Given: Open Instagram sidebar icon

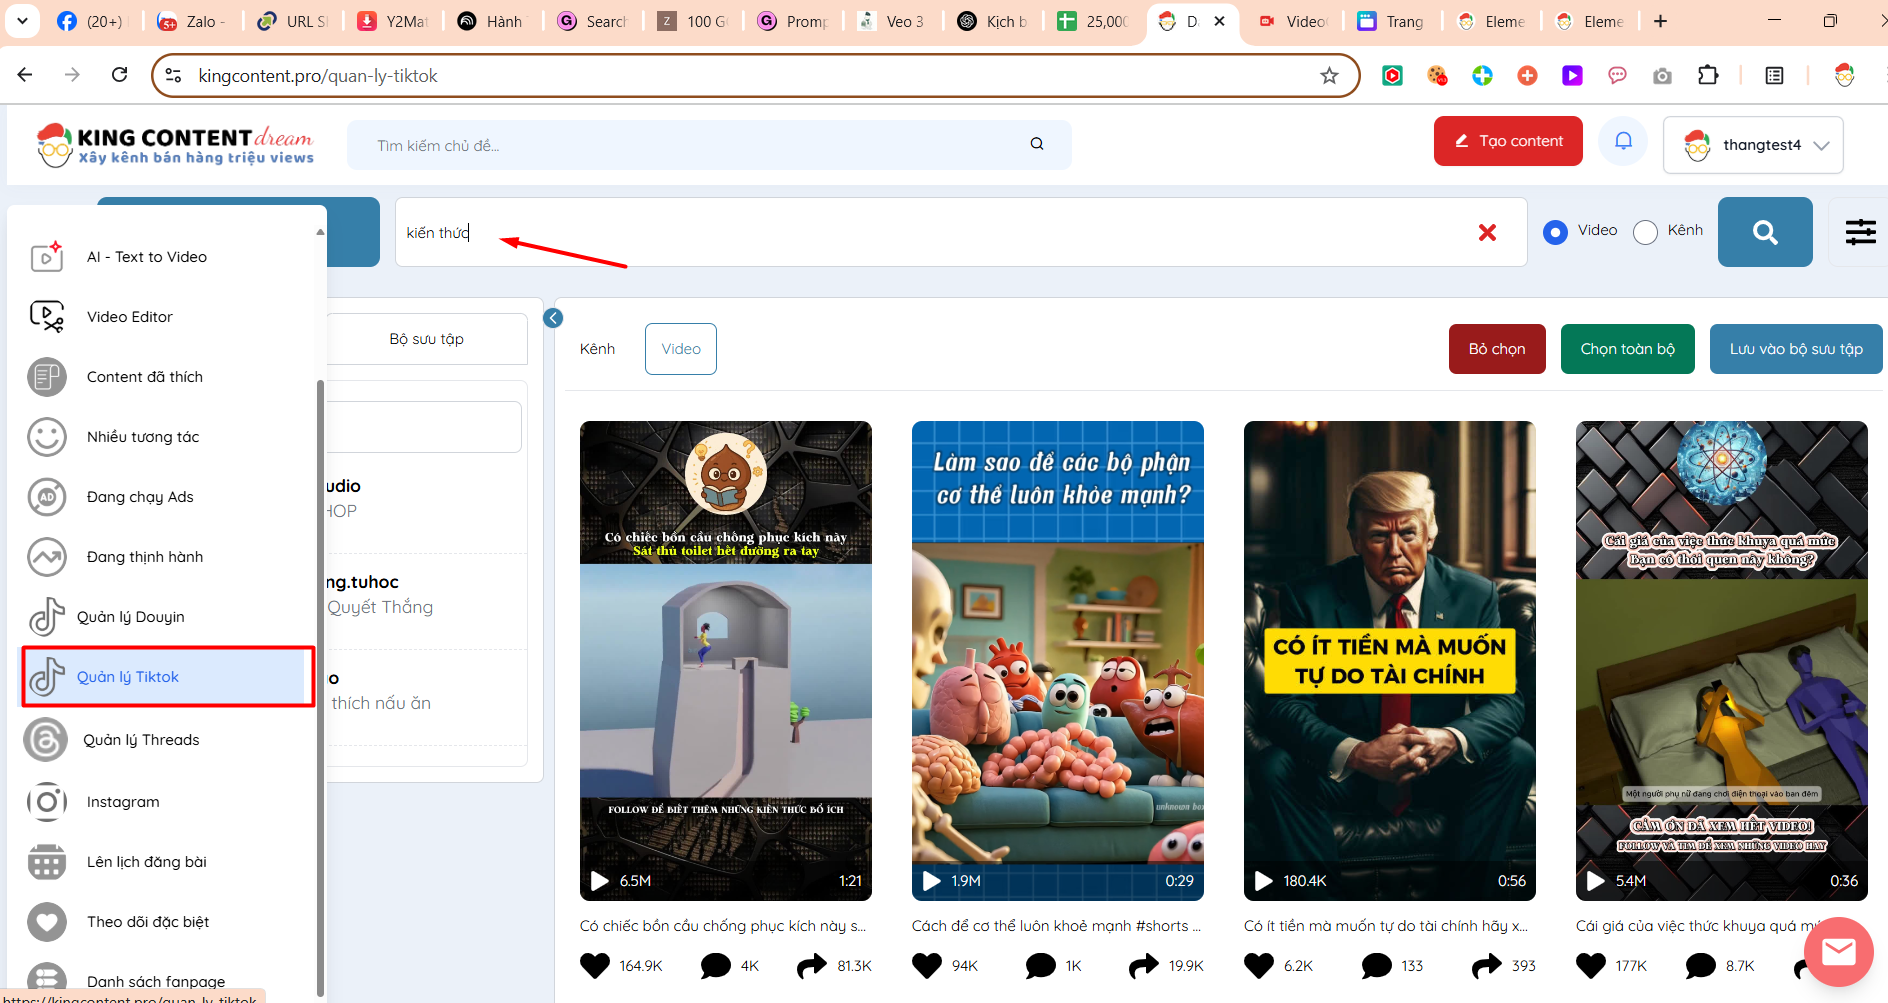Looking at the screenshot, I should [x=47, y=802].
